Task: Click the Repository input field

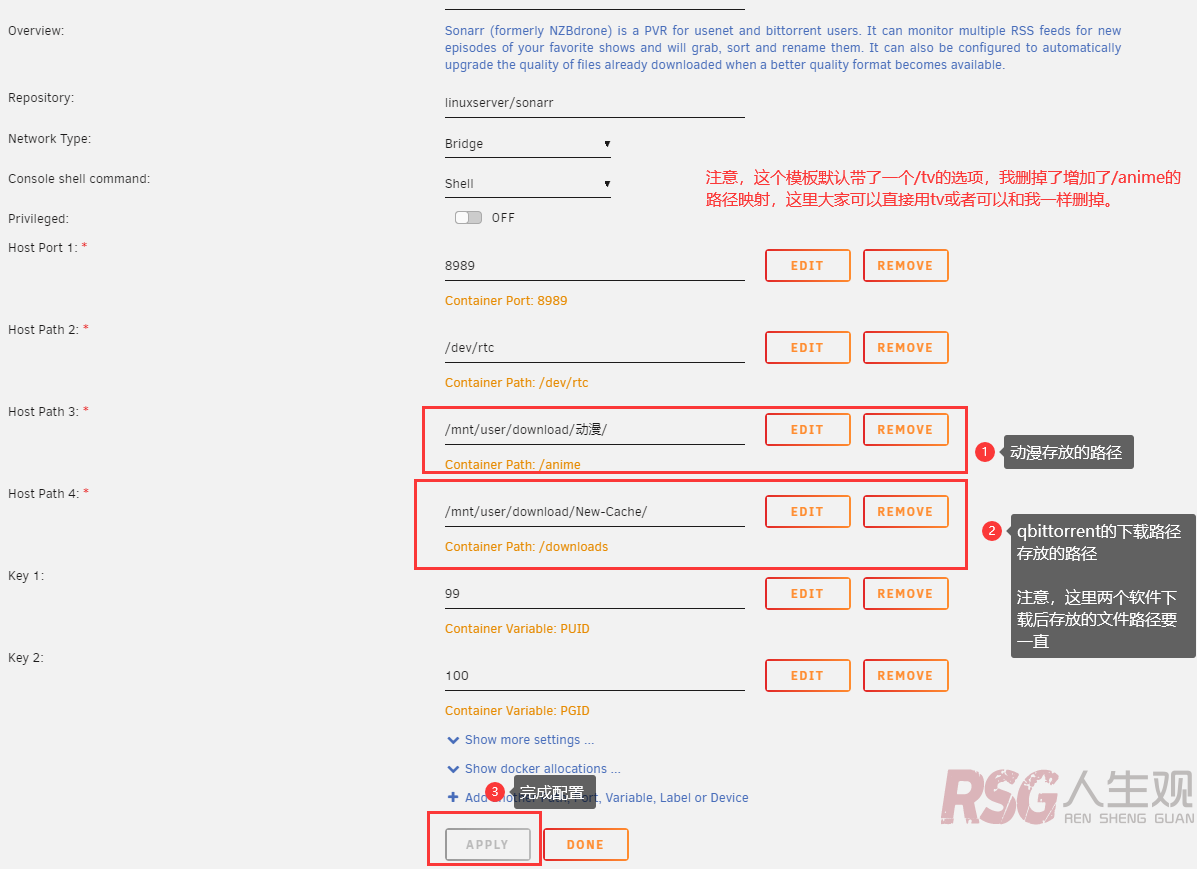Action: 594,103
